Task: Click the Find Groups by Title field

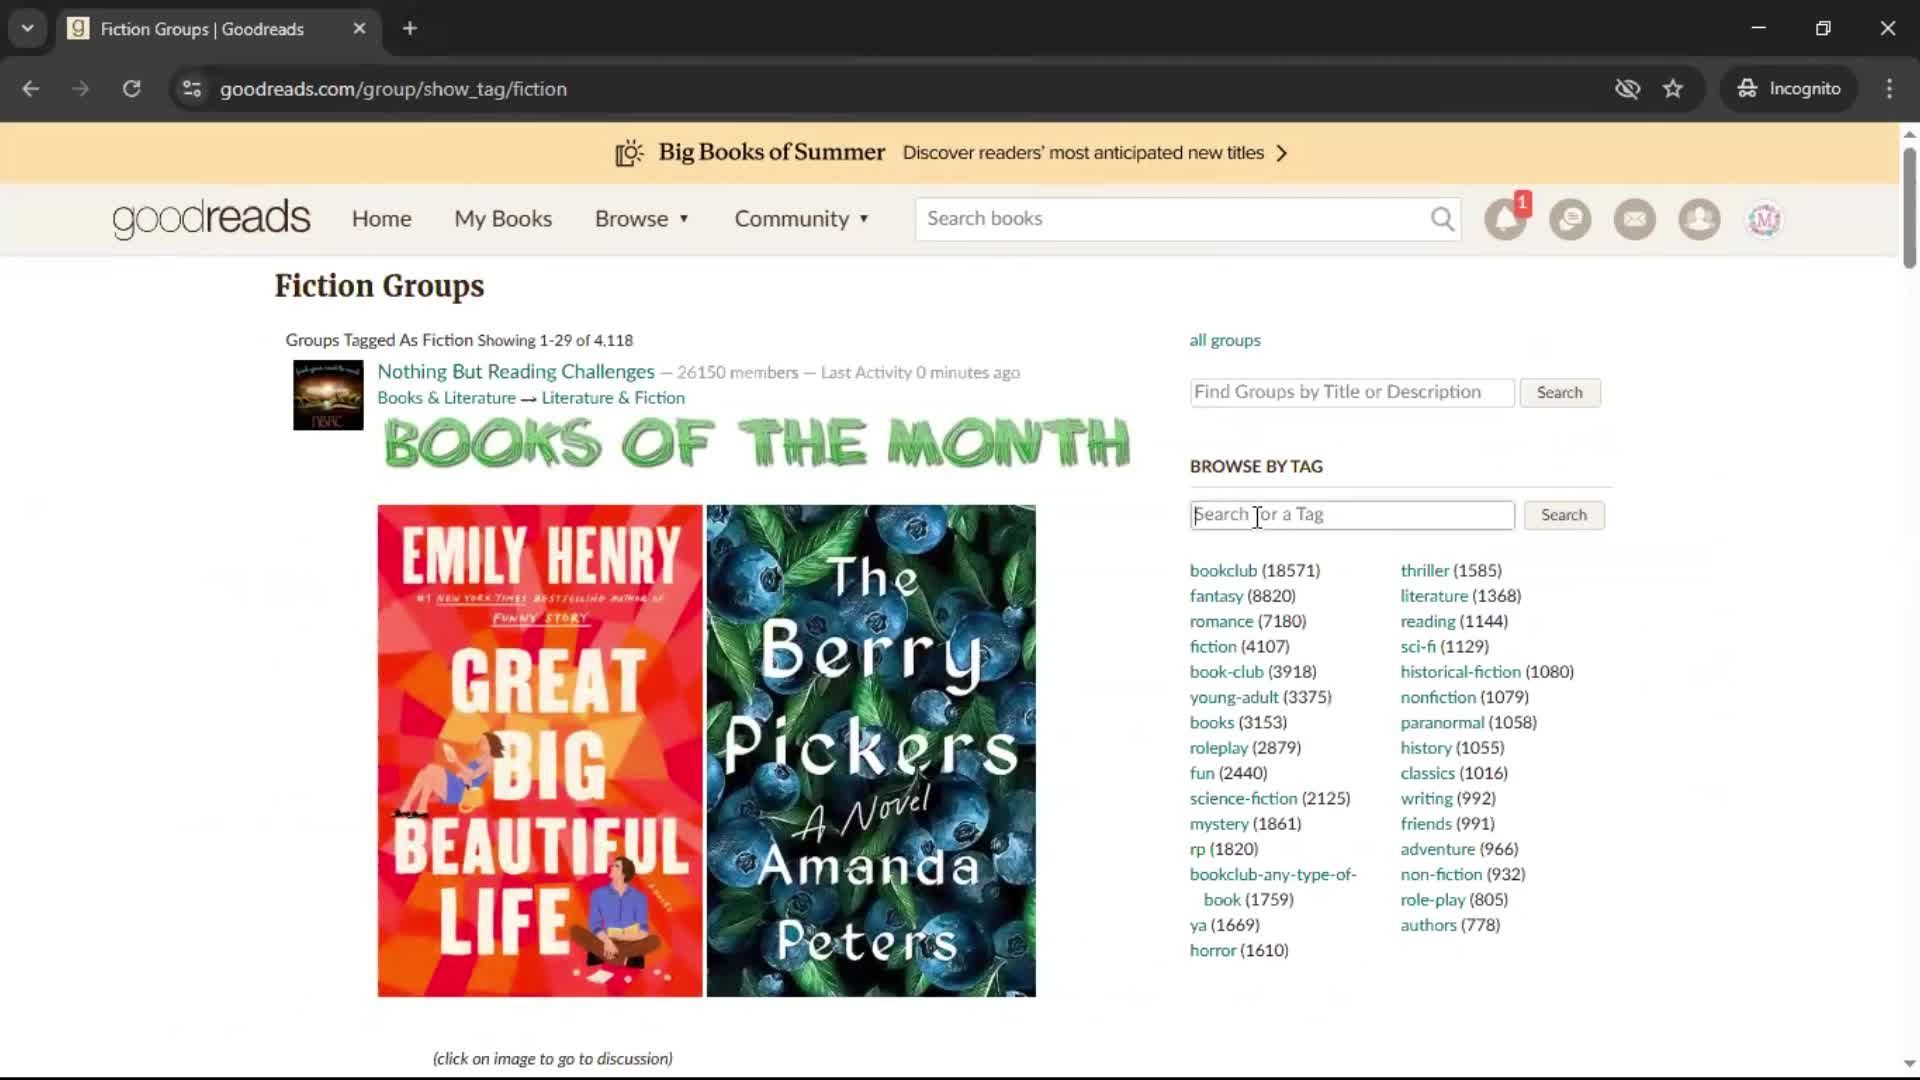Action: click(1352, 392)
